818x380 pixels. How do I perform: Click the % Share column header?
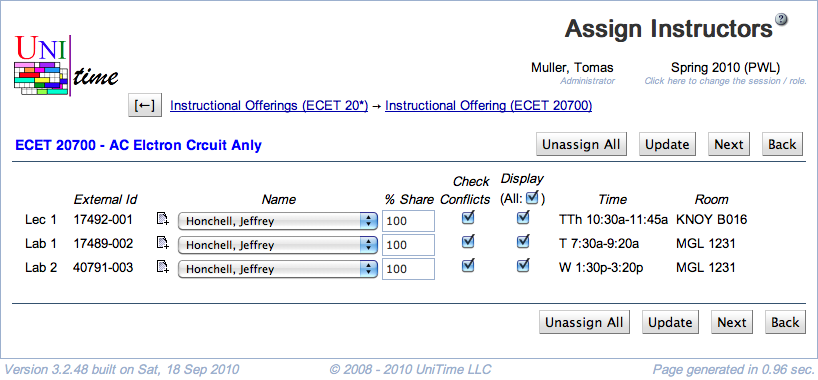click(x=409, y=199)
